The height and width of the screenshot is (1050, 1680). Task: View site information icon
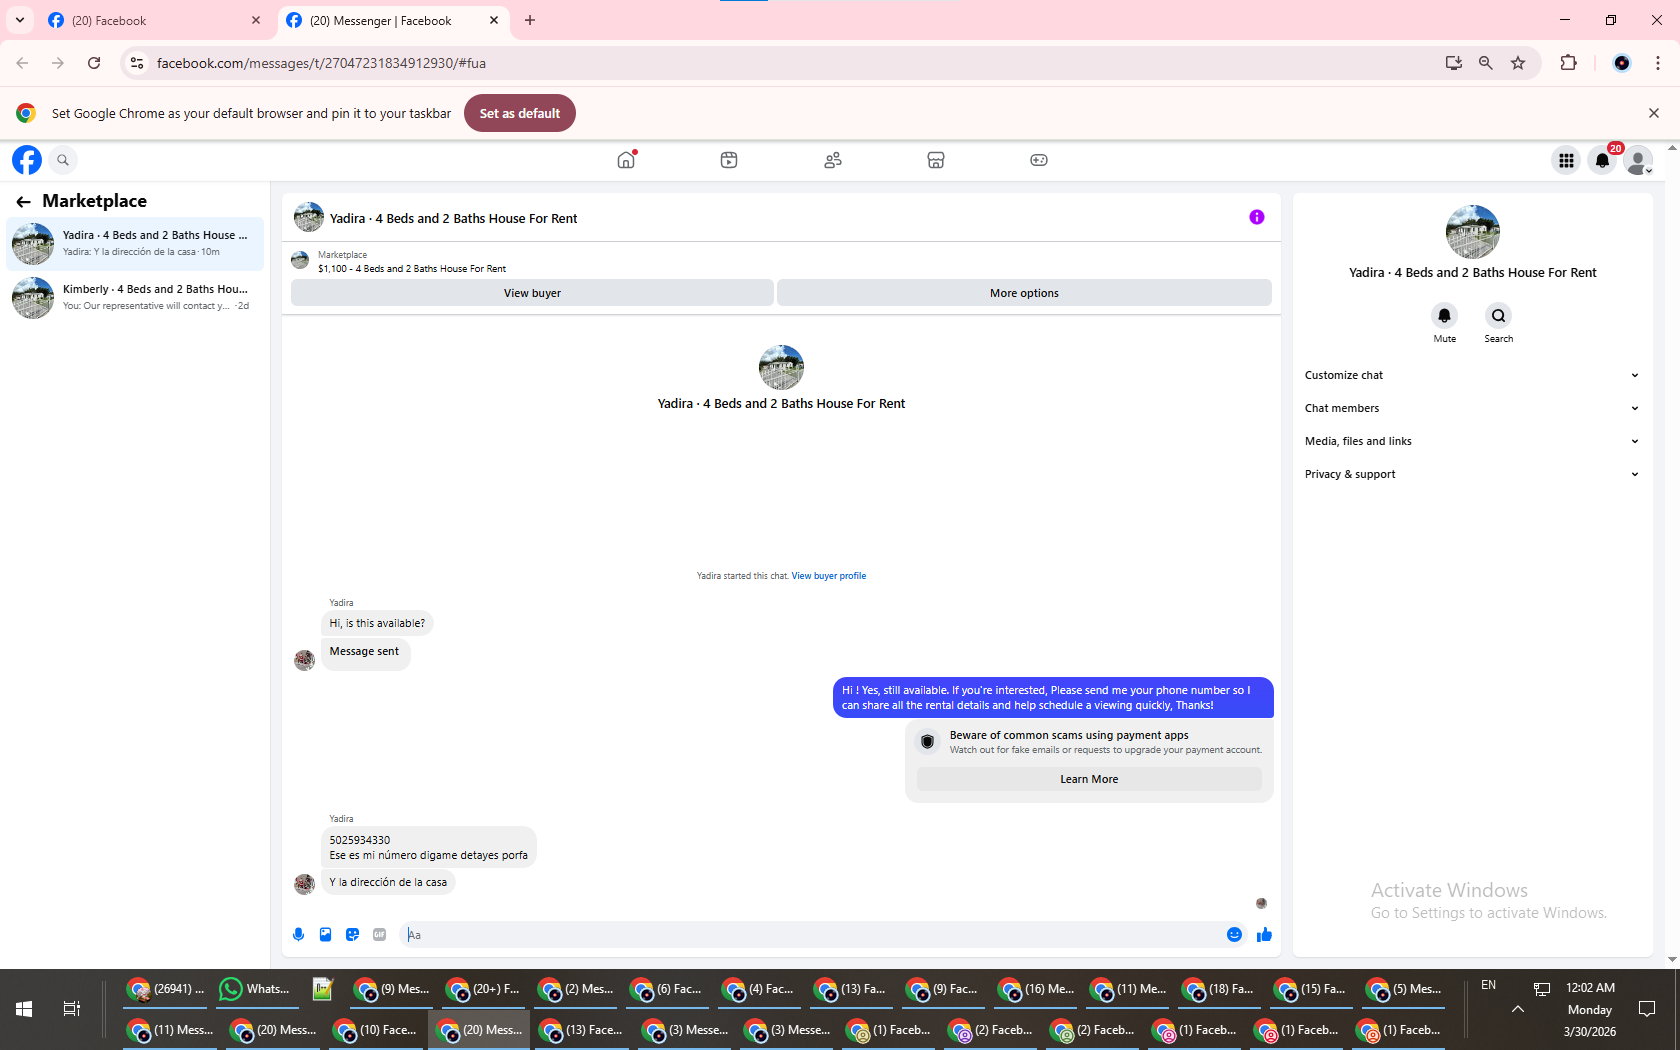tap(137, 63)
